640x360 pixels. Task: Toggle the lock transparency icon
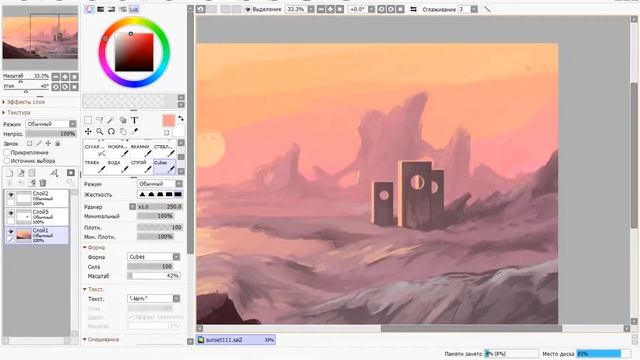click(29, 144)
